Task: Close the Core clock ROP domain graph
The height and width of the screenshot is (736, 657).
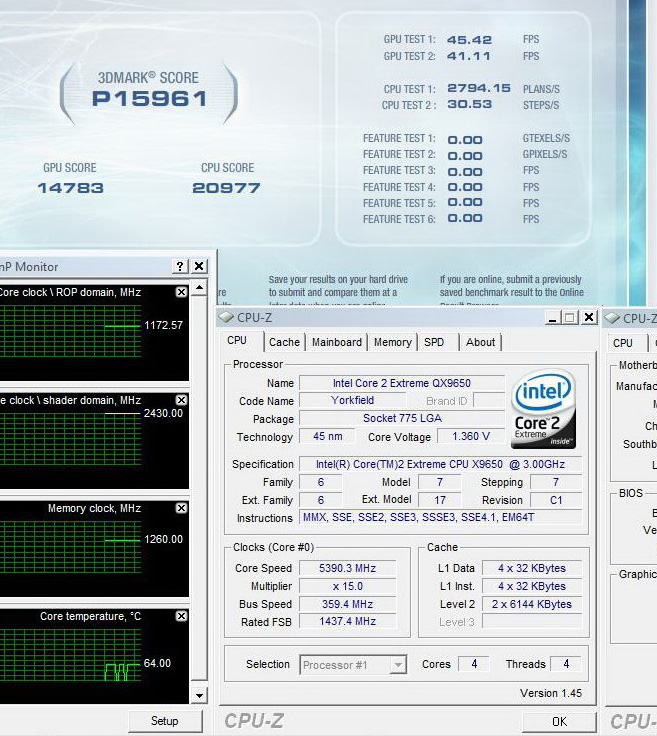Action: [x=181, y=292]
